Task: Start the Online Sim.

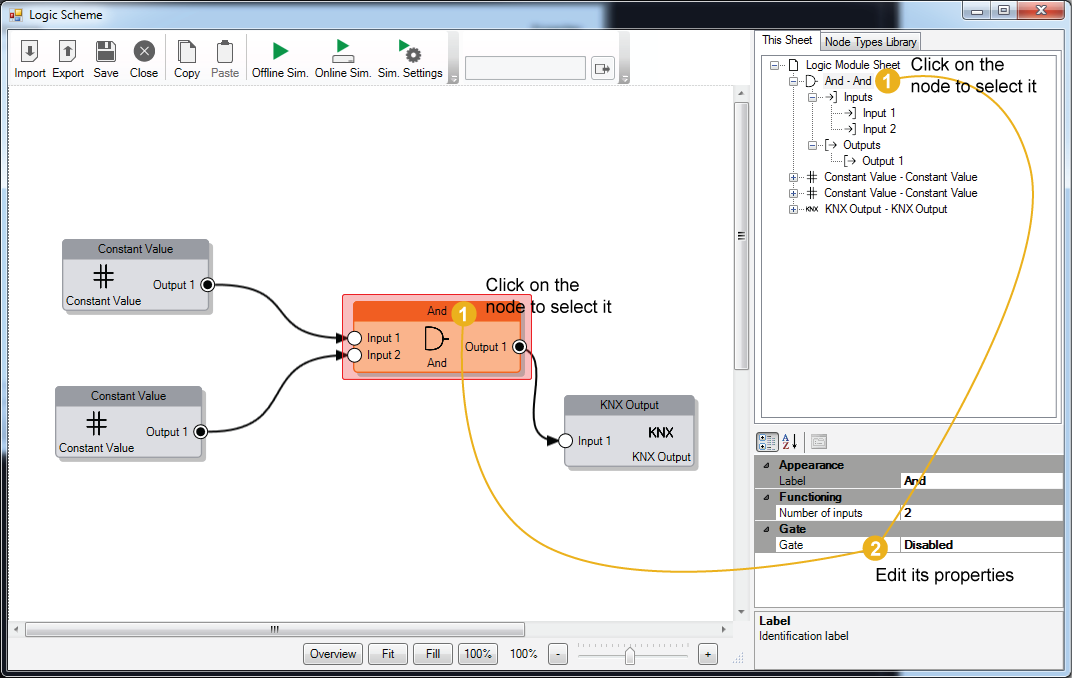Action: pyautogui.click(x=343, y=59)
